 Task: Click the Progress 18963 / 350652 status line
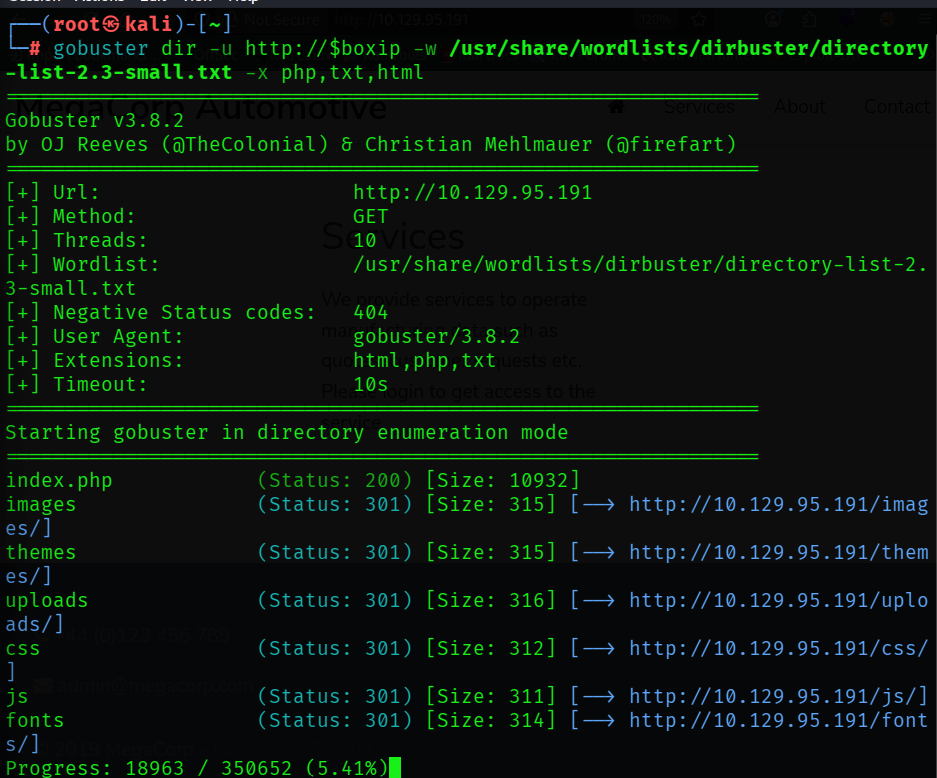pyautogui.click(x=197, y=768)
